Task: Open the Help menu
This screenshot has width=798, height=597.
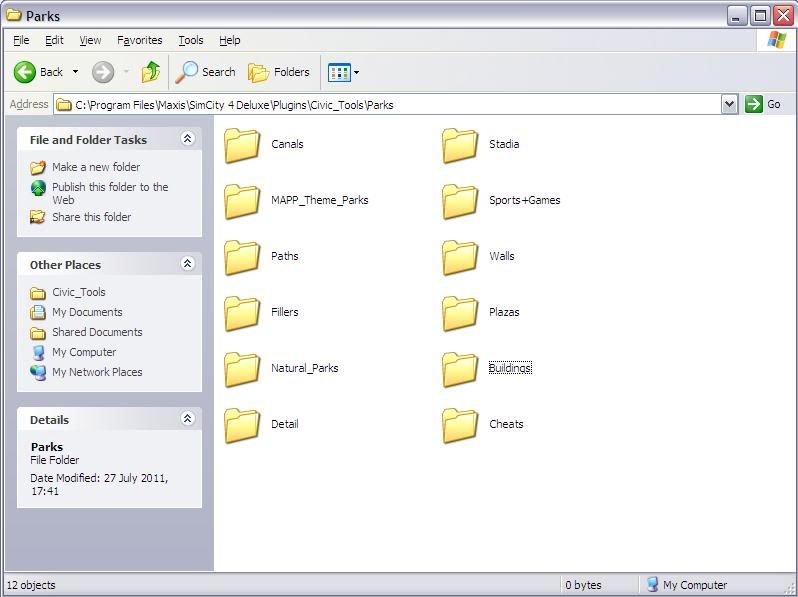Action: tap(230, 40)
